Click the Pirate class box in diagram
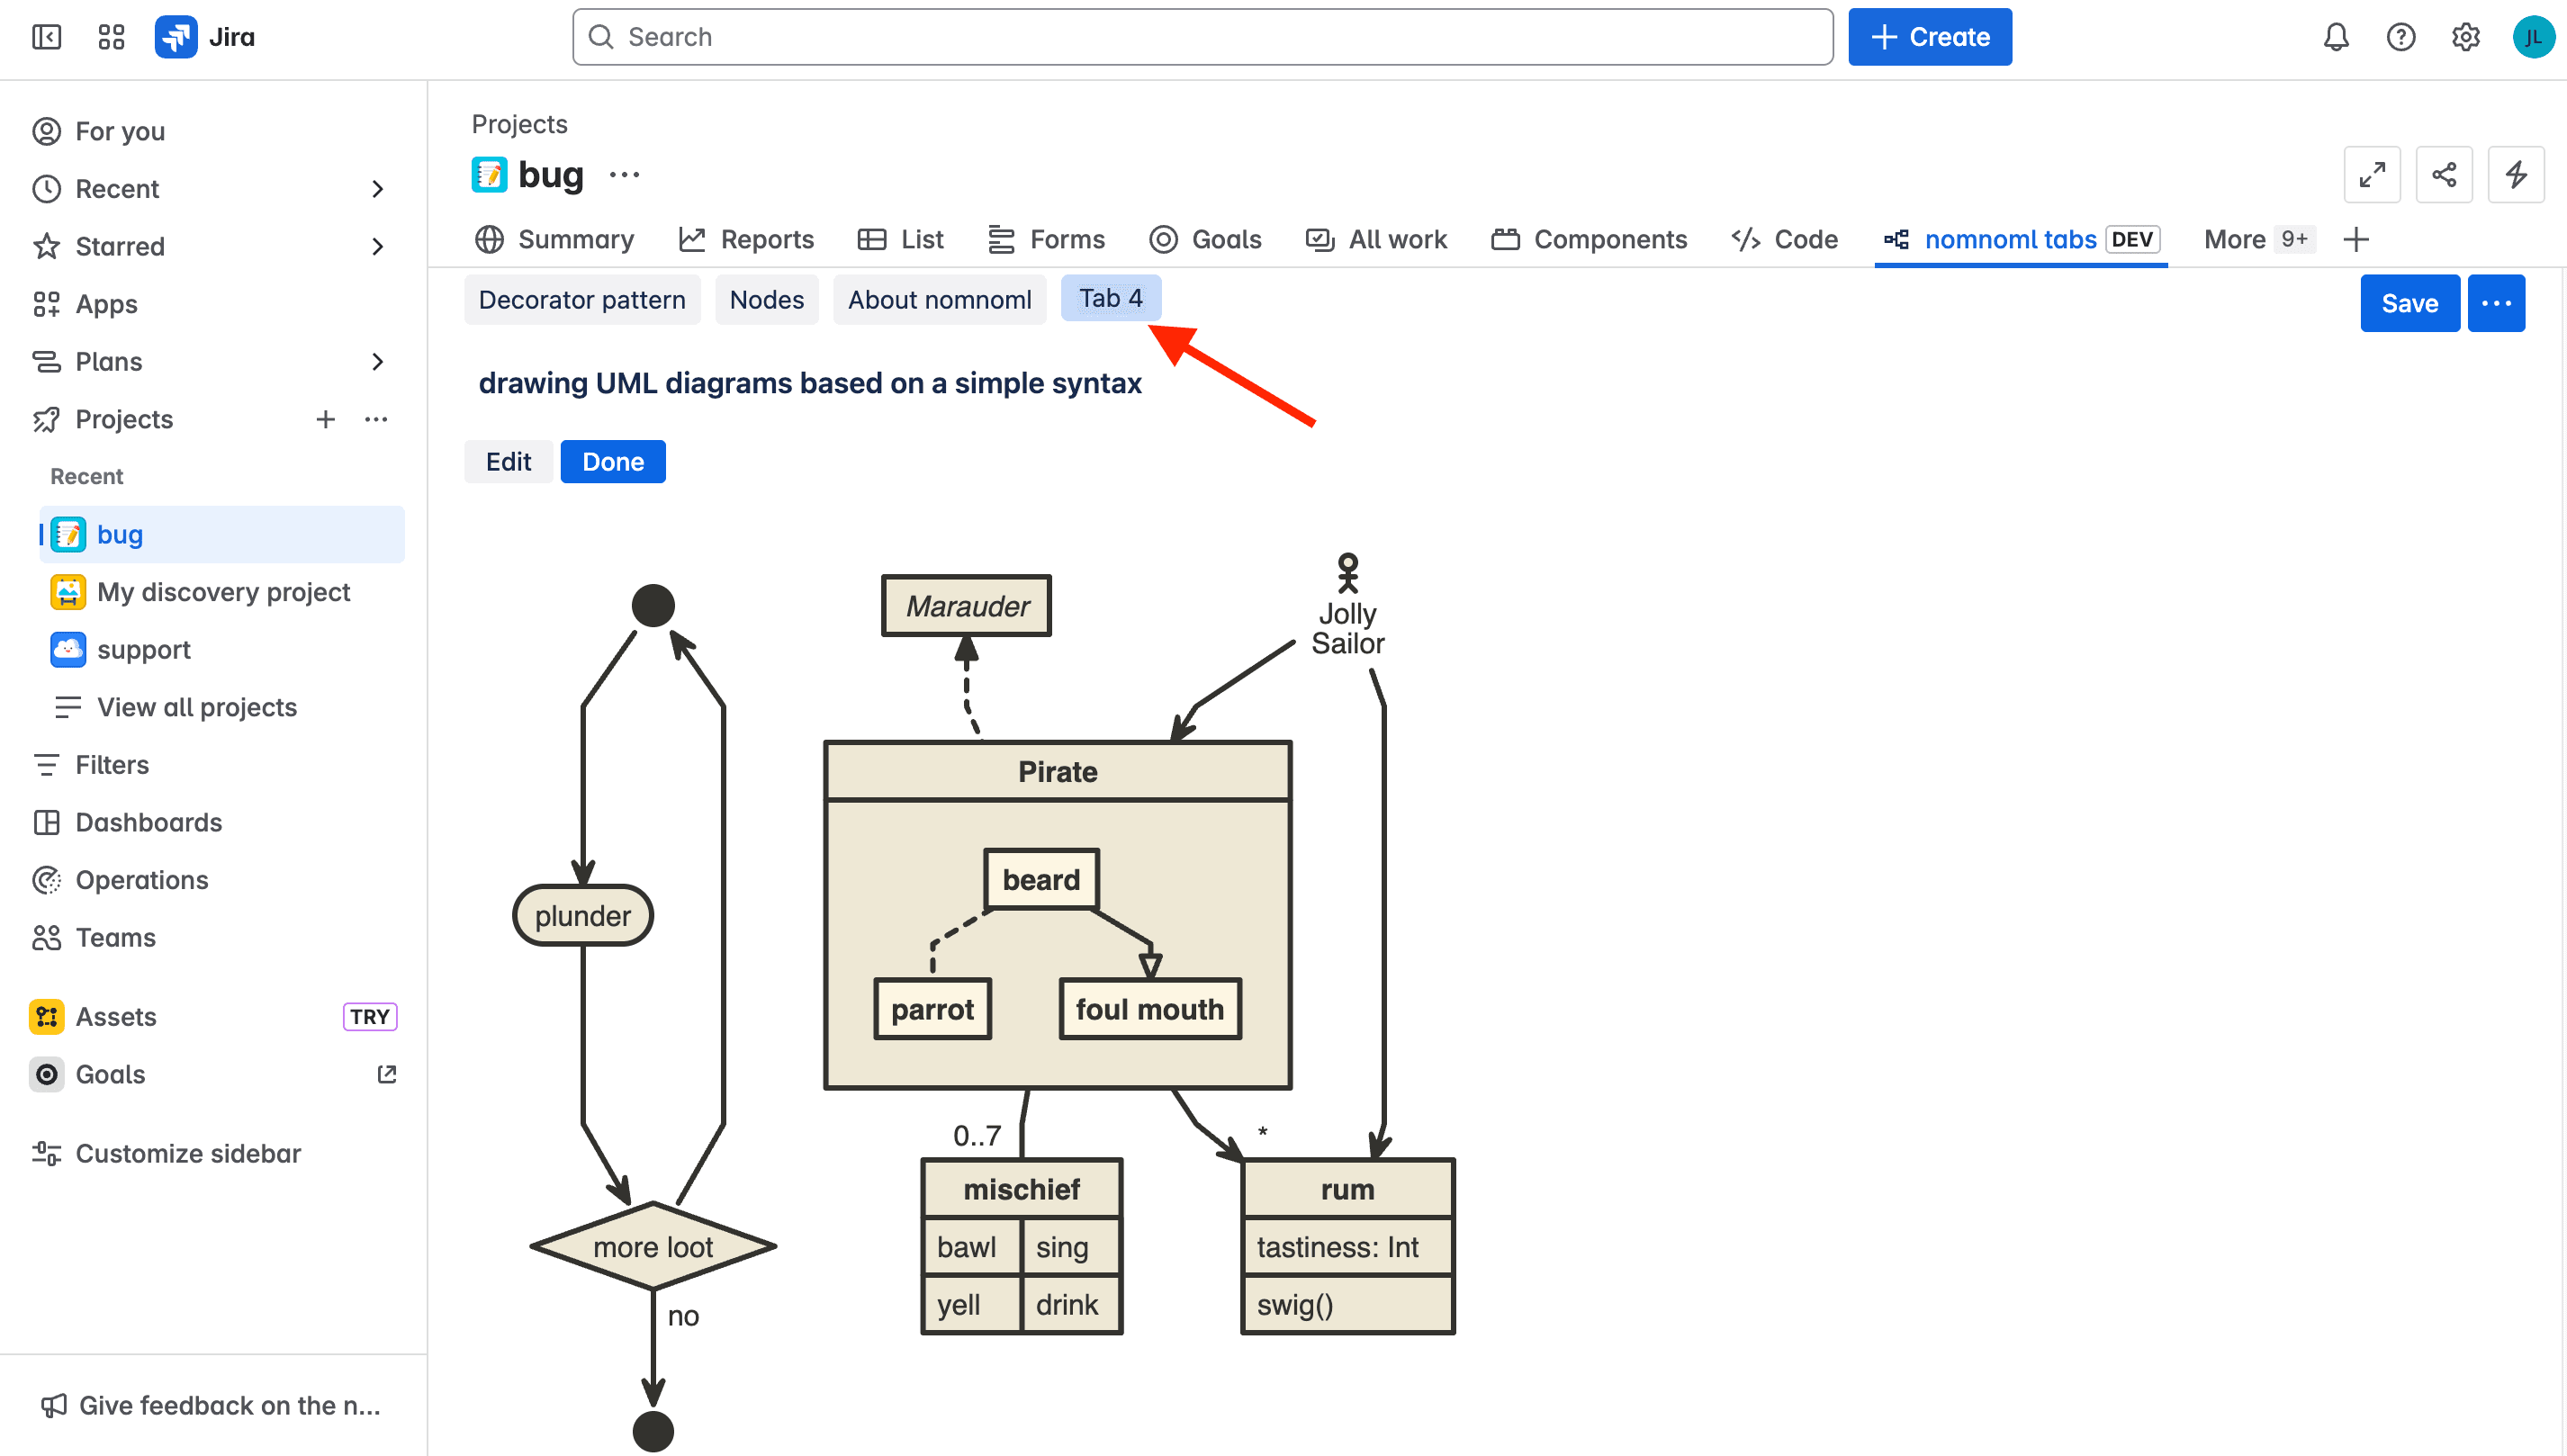 1057,914
